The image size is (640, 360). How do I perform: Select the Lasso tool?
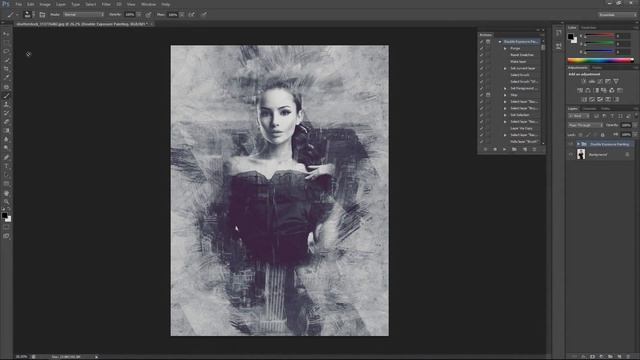pos(6,51)
